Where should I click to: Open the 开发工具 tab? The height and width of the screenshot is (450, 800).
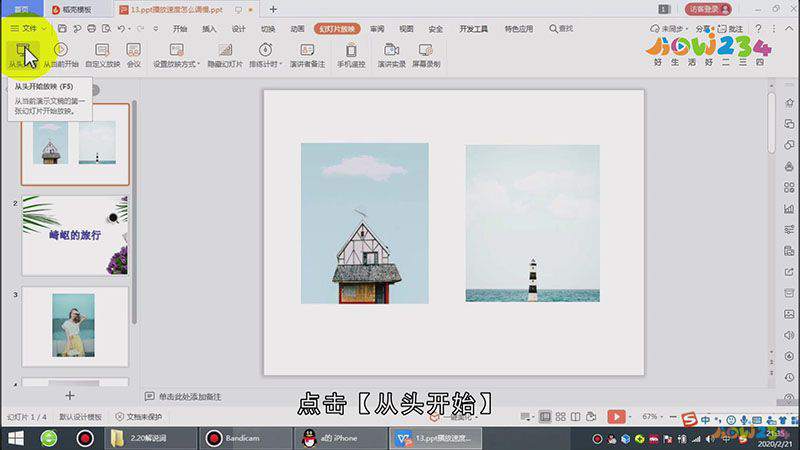[x=473, y=29]
